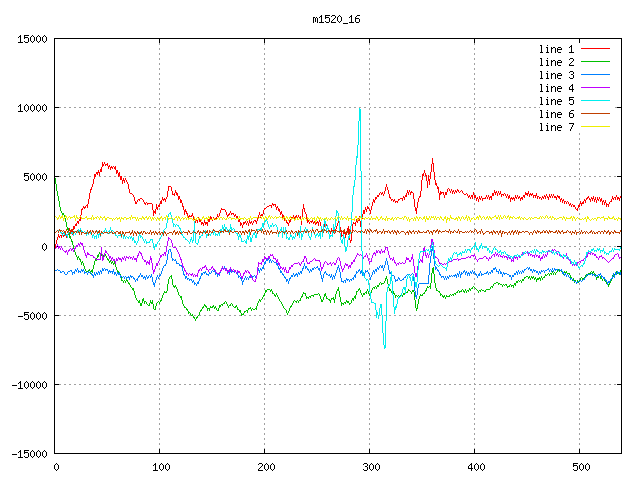Select the 5000 y-axis tick label
This screenshot has height=480, width=640.
pos(35,177)
